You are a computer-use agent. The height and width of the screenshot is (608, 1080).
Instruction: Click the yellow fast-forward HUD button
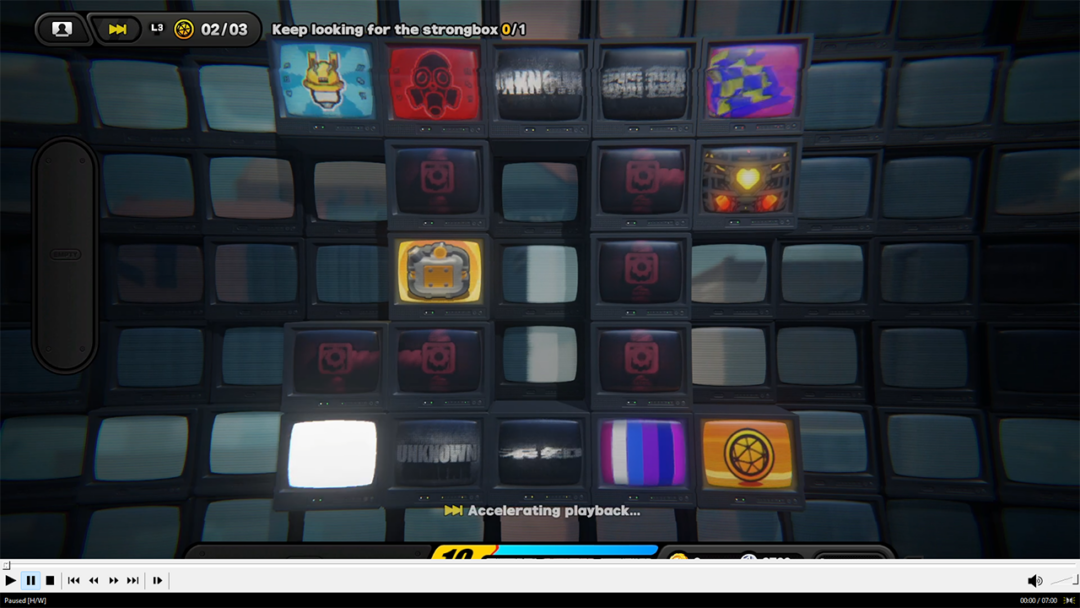[117, 29]
